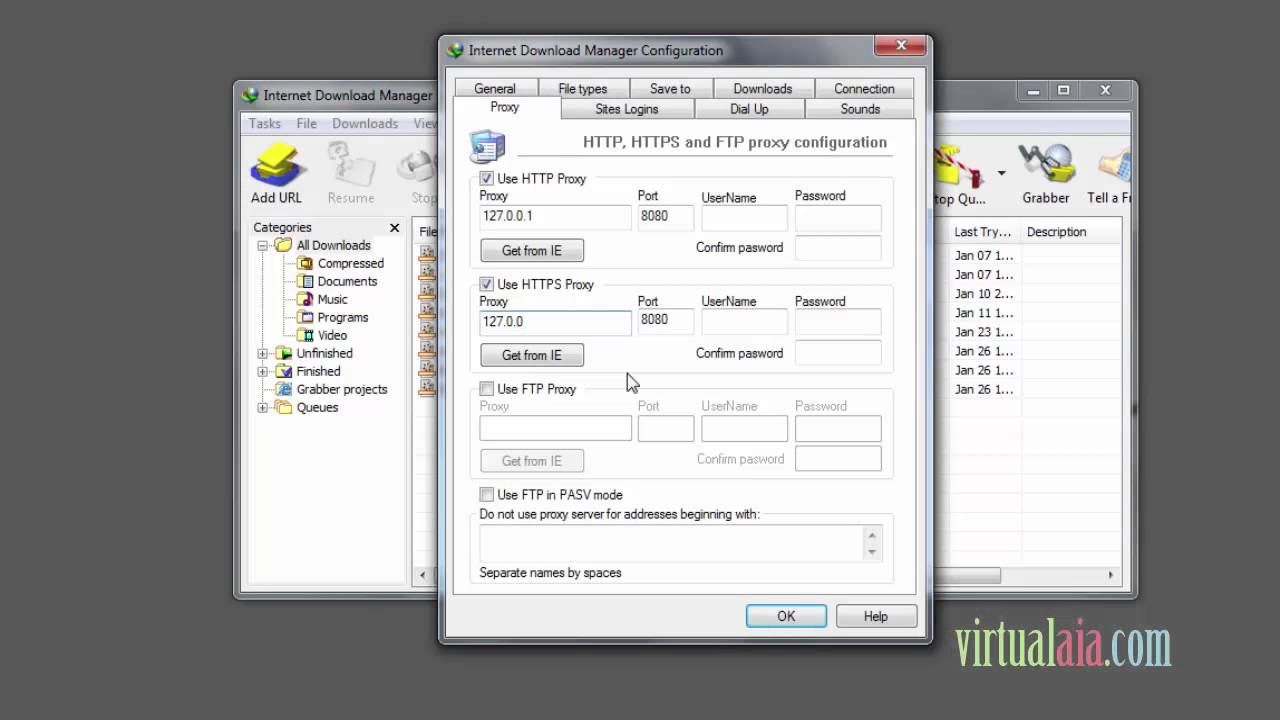Switch to the Connection tab
This screenshot has height=720, width=1280.
(864, 88)
